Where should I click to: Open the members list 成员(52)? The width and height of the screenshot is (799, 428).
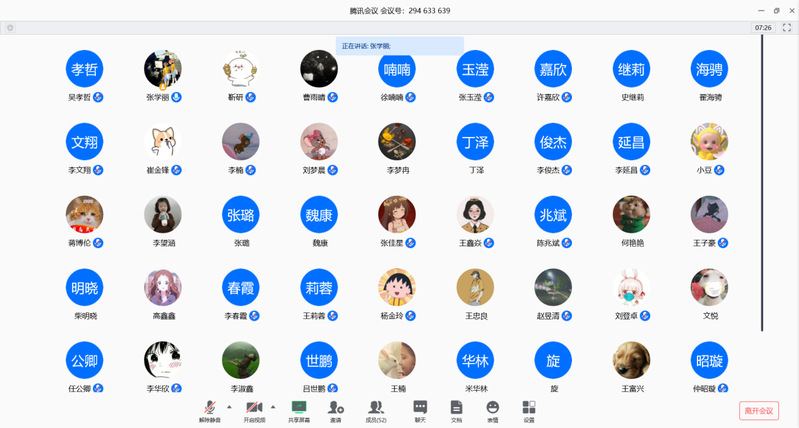coord(376,407)
